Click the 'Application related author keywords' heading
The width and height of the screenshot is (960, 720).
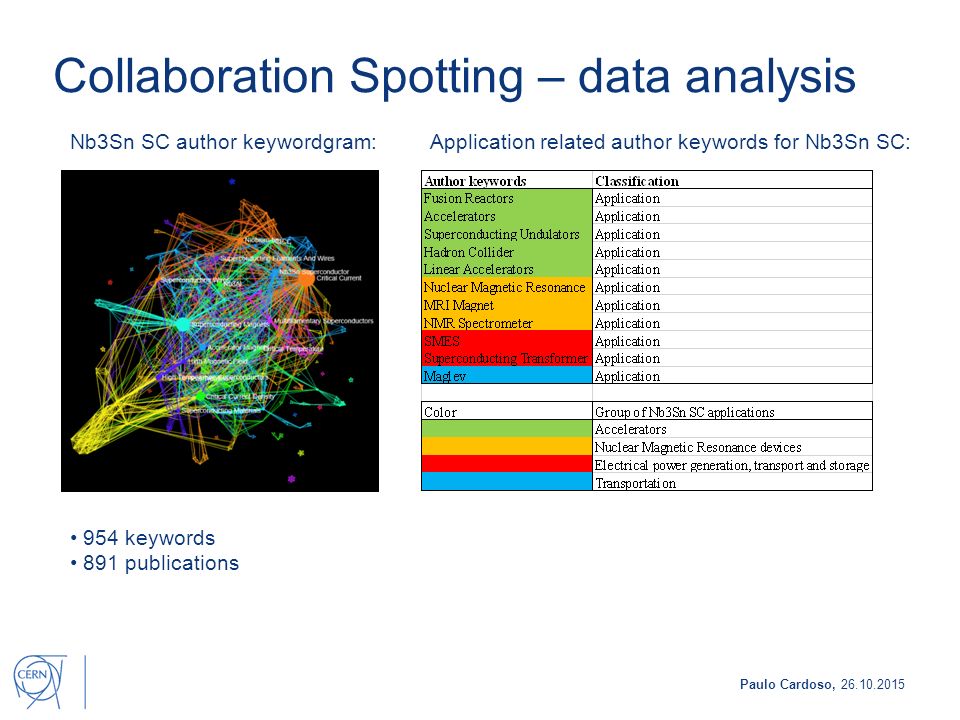670,142
